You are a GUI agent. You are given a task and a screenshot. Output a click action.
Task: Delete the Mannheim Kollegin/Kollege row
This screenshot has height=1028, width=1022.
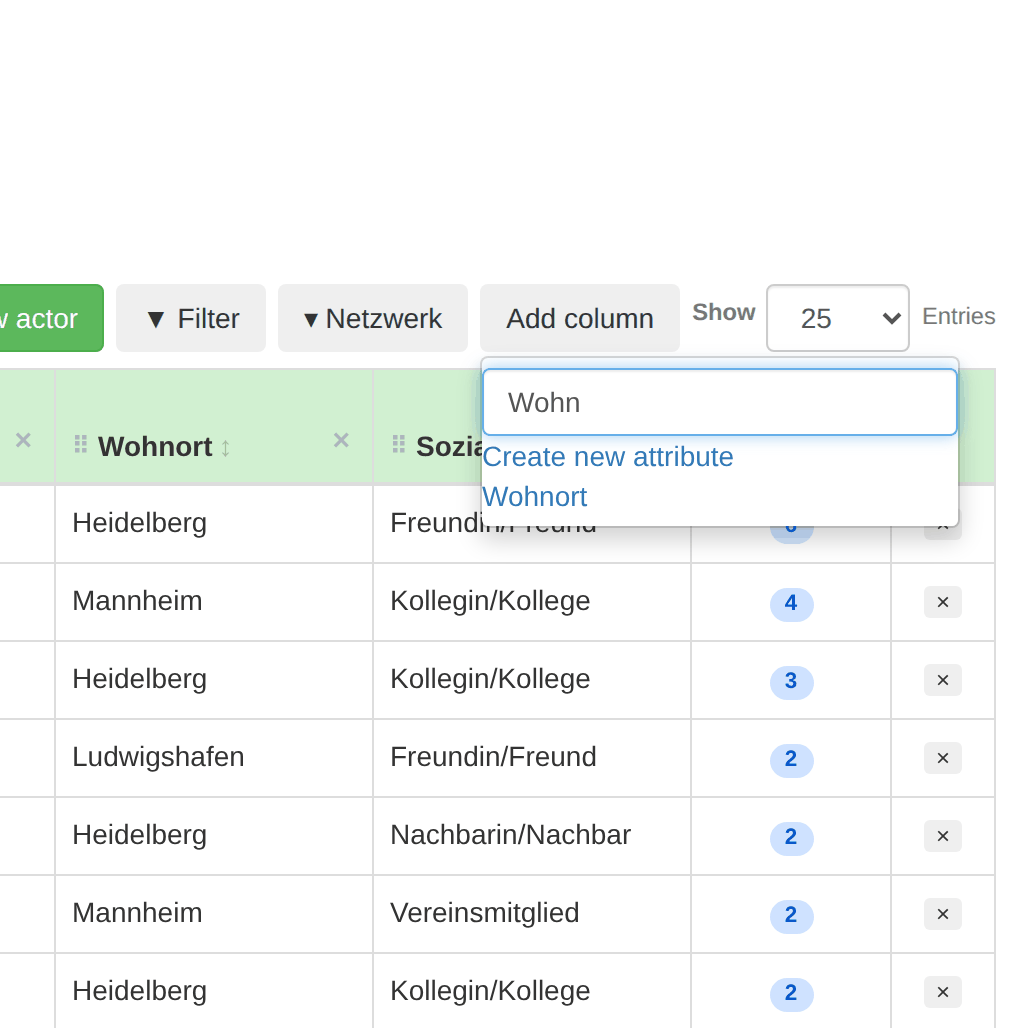943,602
